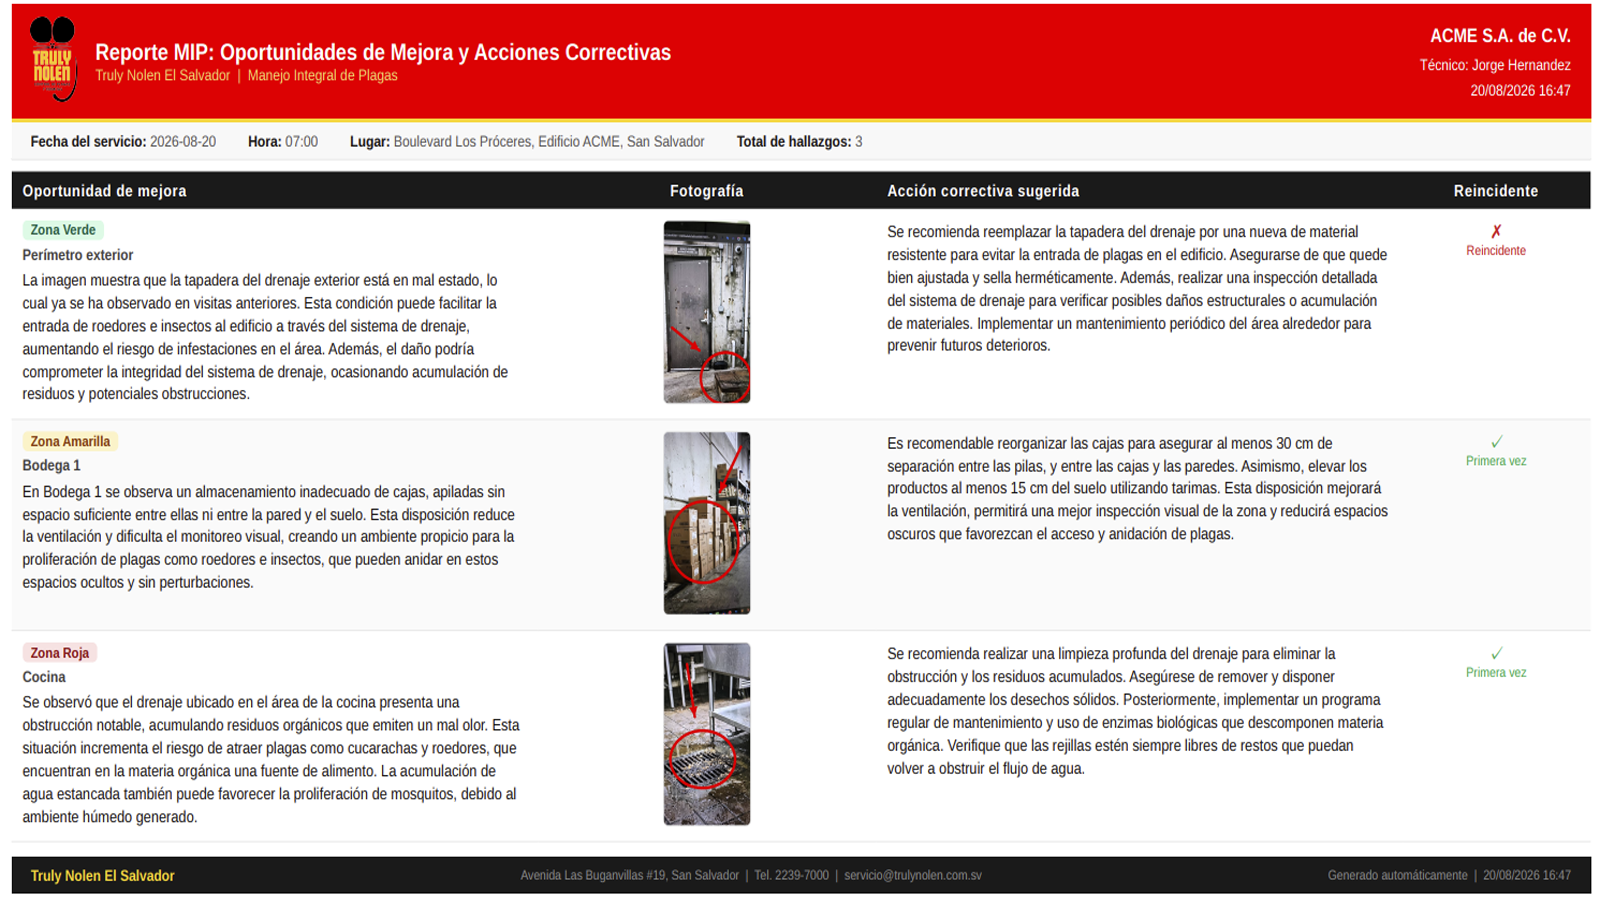Open the Cocina drain photo
The height and width of the screenshot is (900, 1600).
(x=707, y=734)
